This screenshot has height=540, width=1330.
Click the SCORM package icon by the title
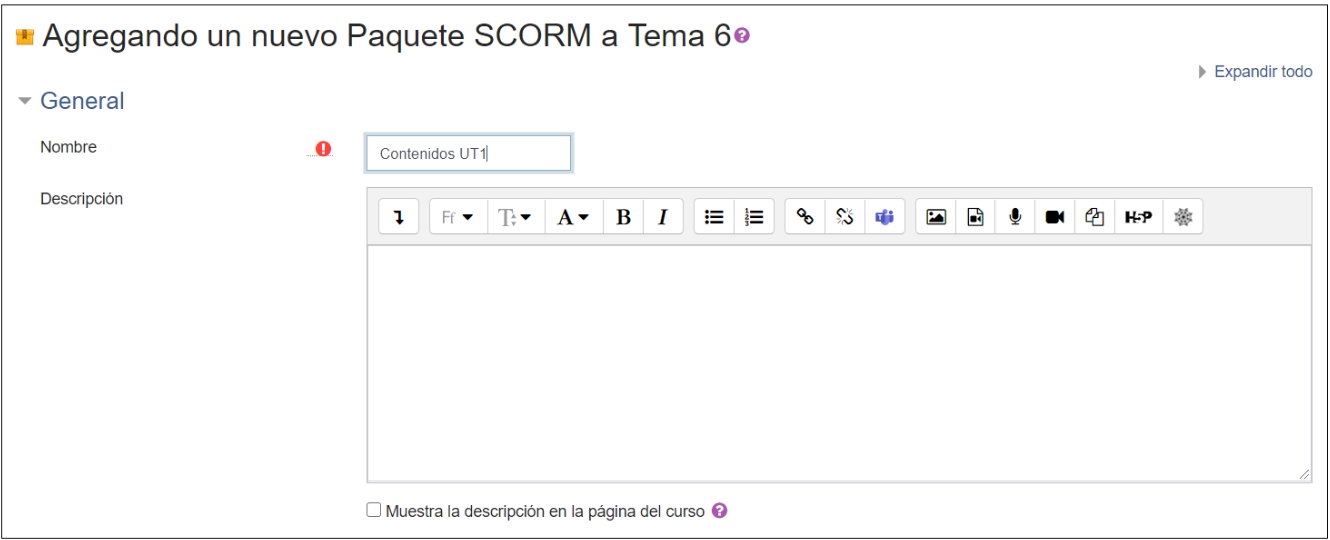pyautogui.click(x=25, y=37)
